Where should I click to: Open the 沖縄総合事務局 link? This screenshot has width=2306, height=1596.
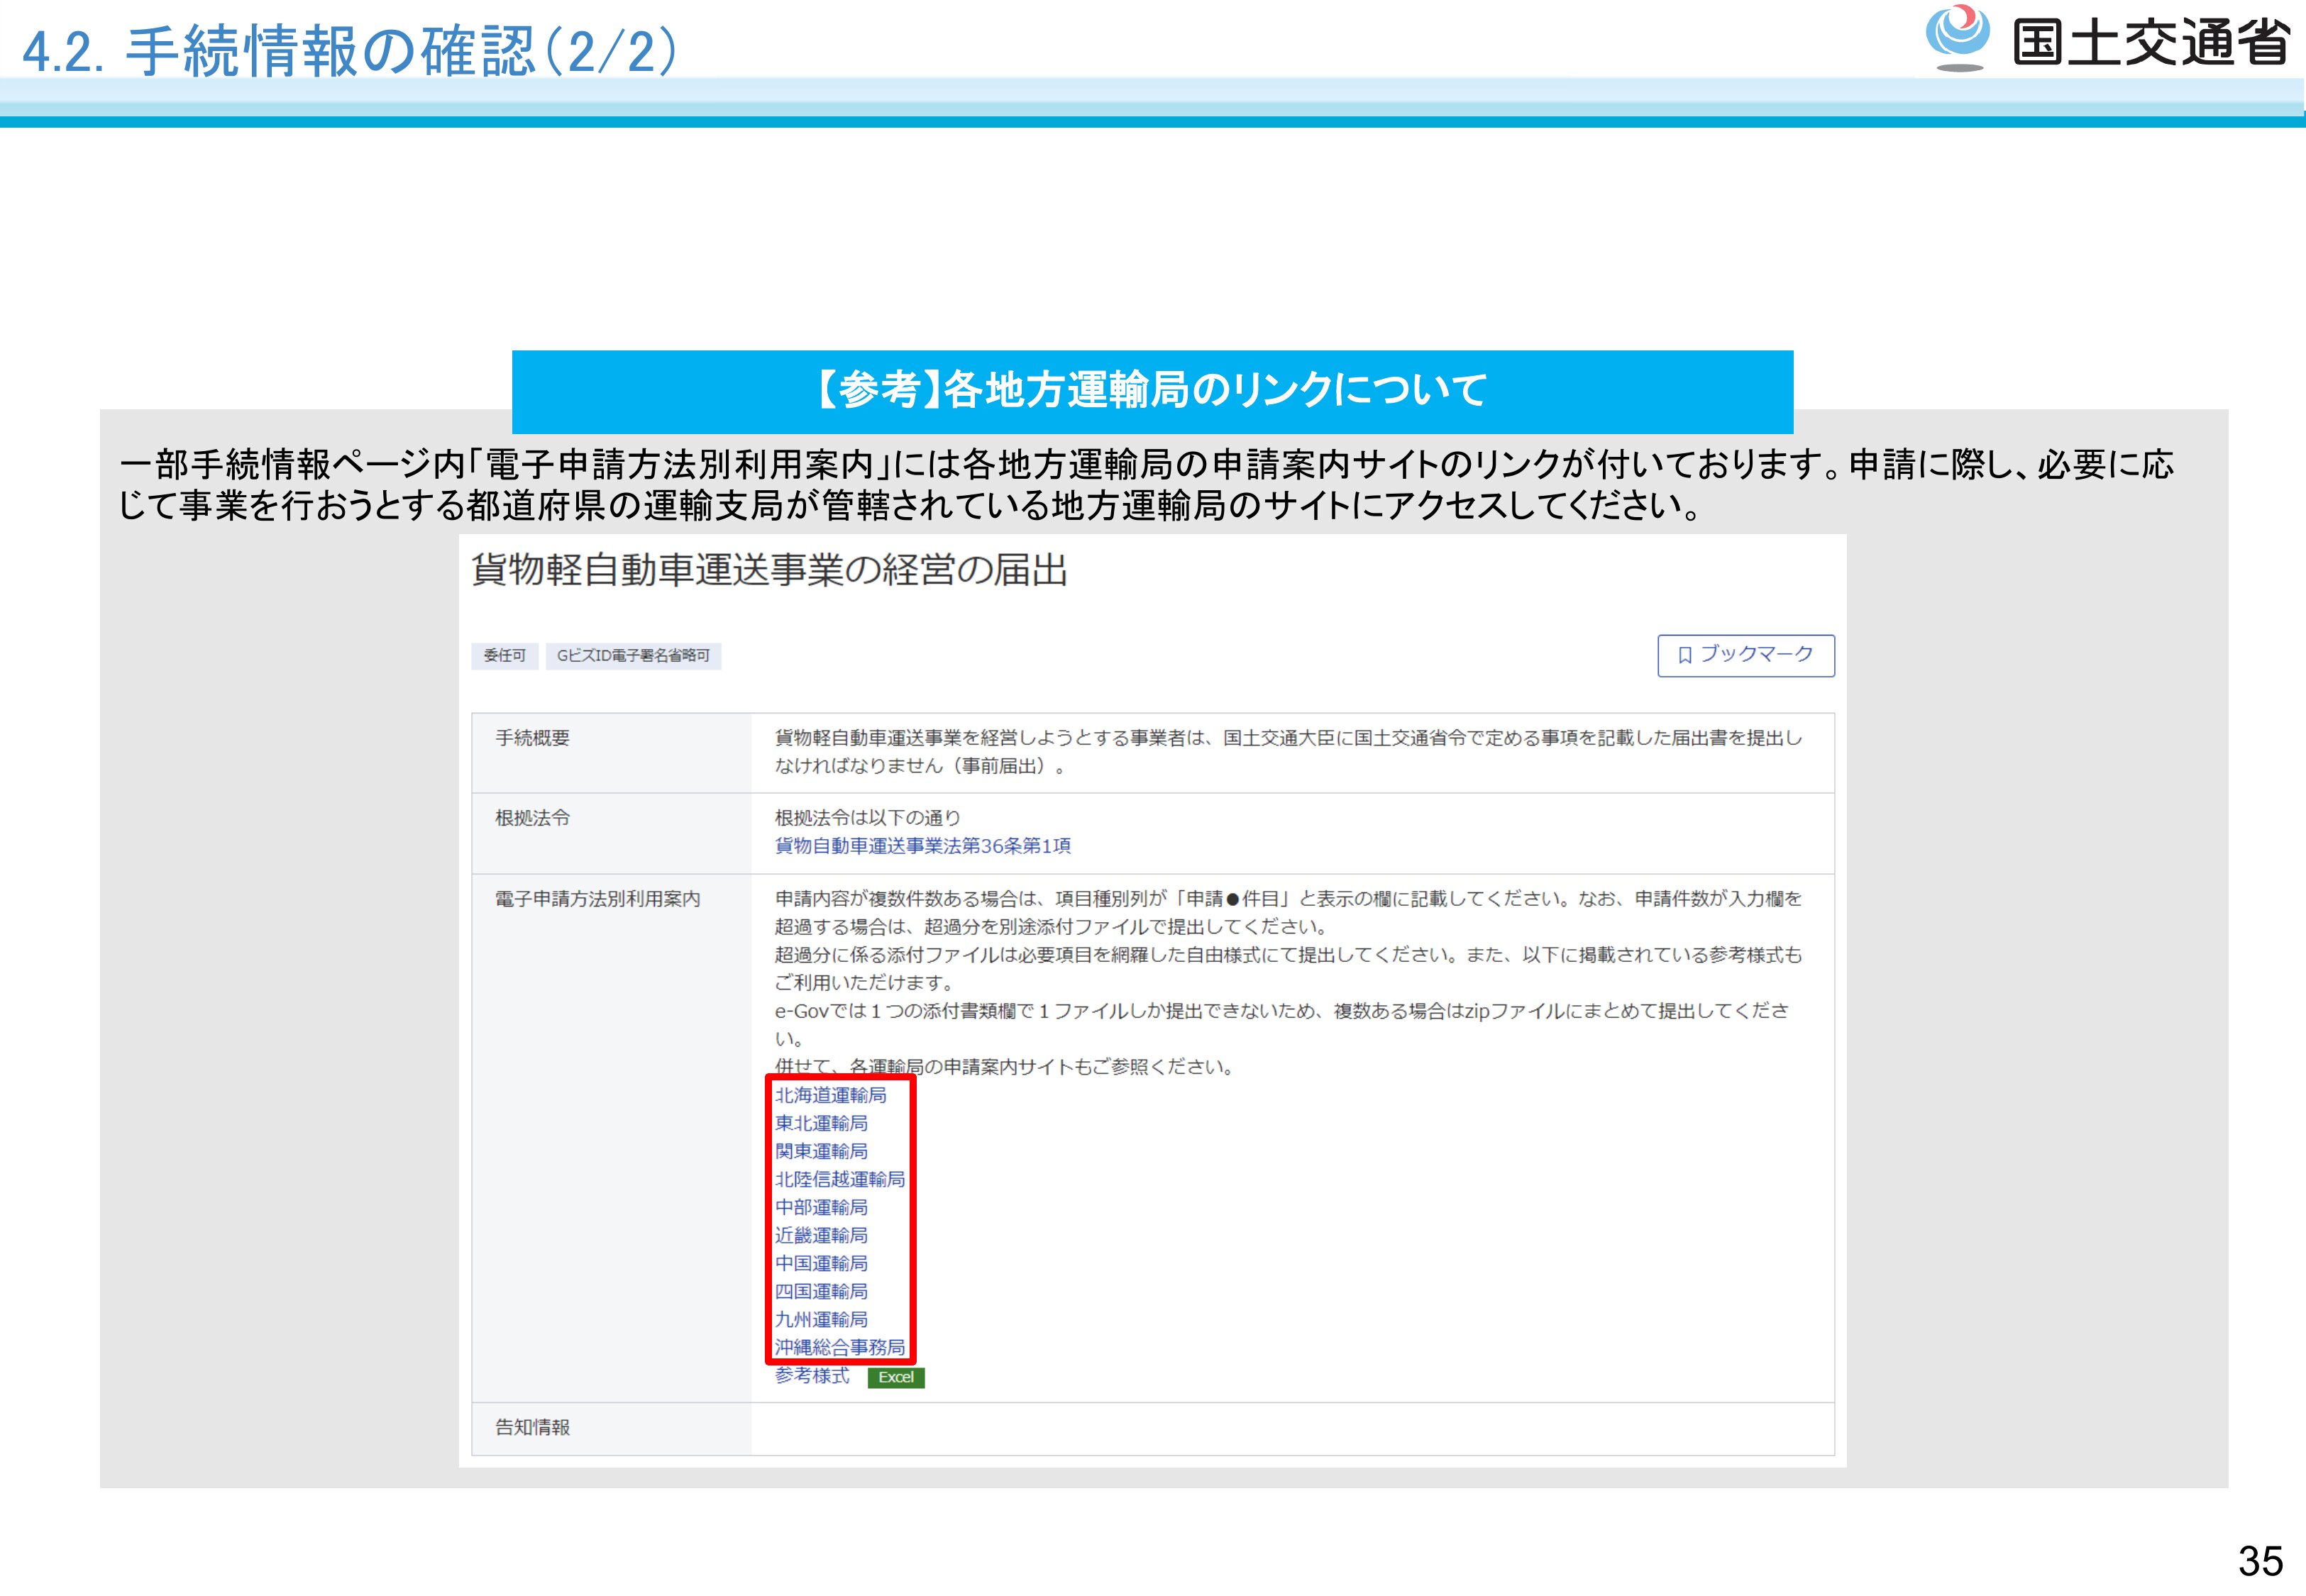point(839,1347)
